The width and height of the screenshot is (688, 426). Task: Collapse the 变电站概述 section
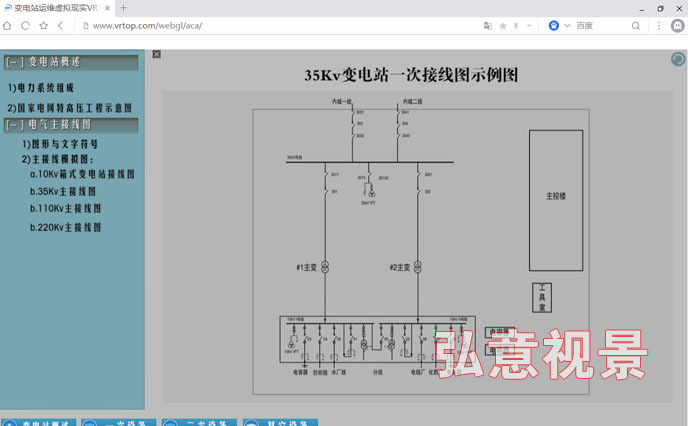click(71, 62)
